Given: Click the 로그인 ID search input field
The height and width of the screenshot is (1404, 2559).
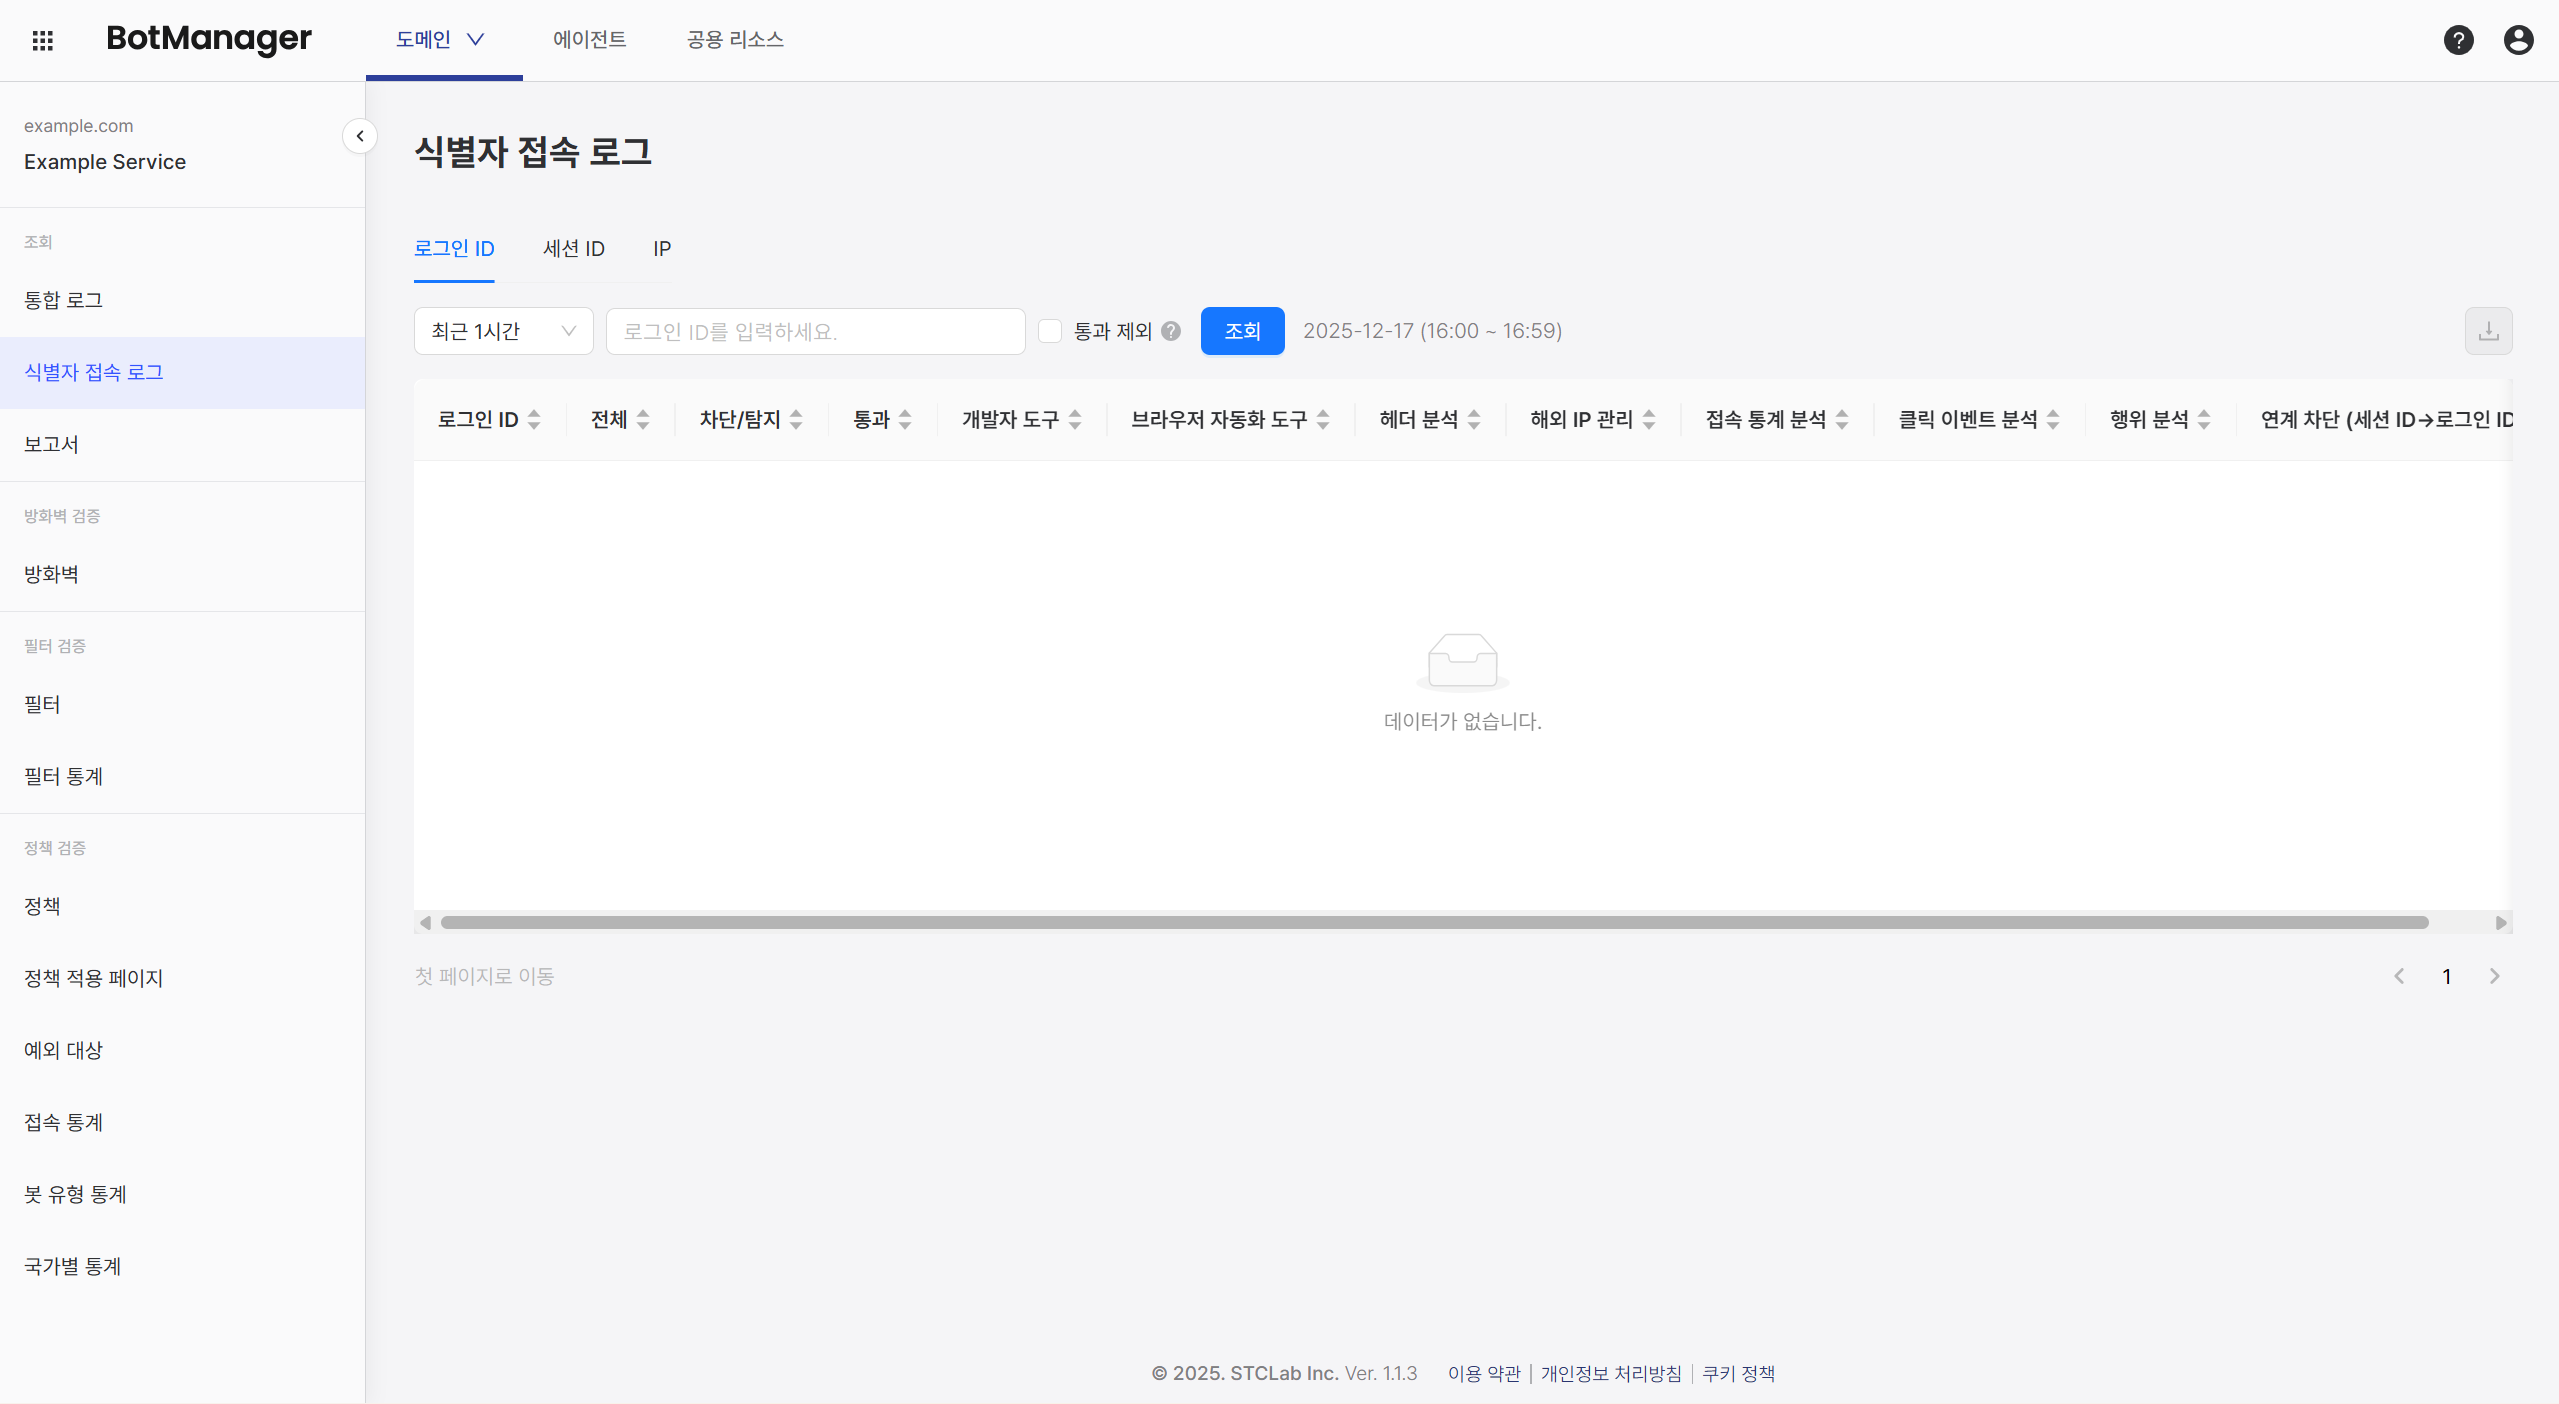Looking at the screenshot, I should (x=815, y=331).
